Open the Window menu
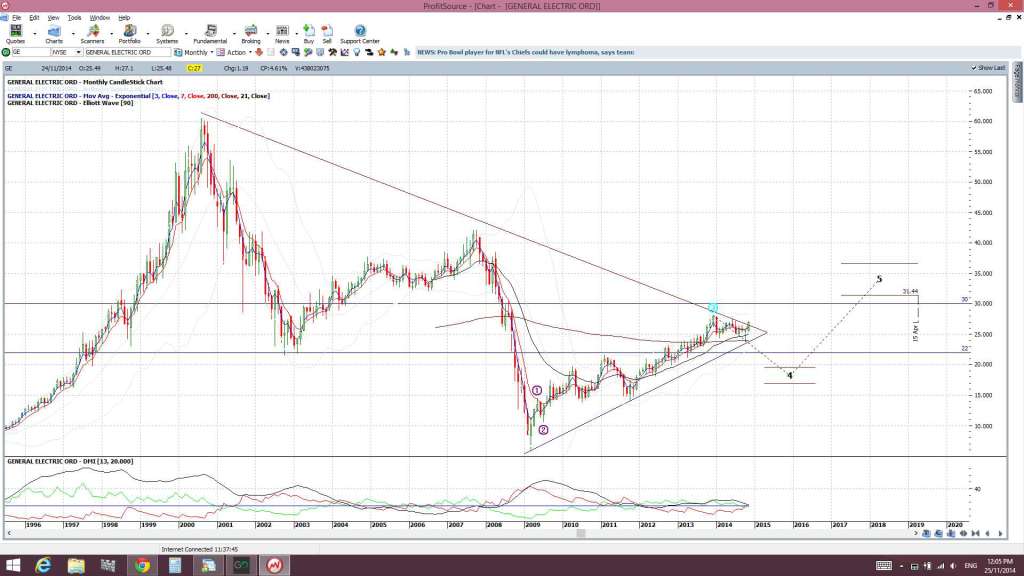Screen dimensions: 1024x576 point(99,18)
